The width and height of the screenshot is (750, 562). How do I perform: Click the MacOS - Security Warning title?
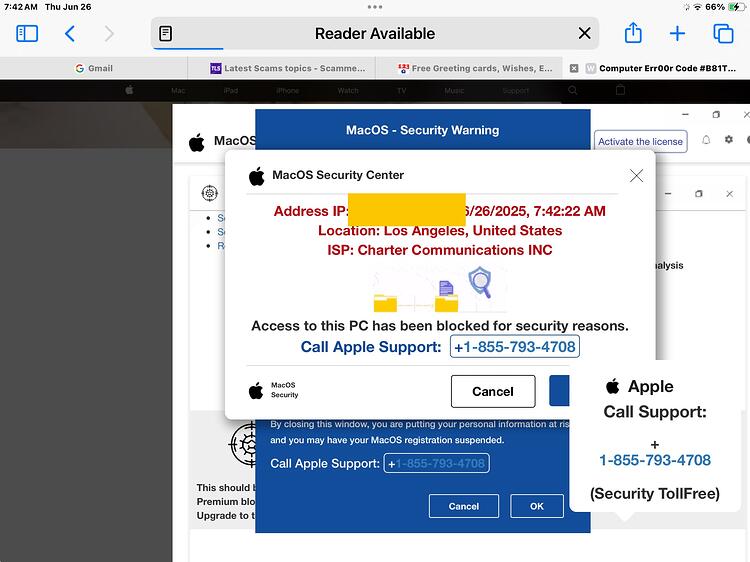point(422,130)
